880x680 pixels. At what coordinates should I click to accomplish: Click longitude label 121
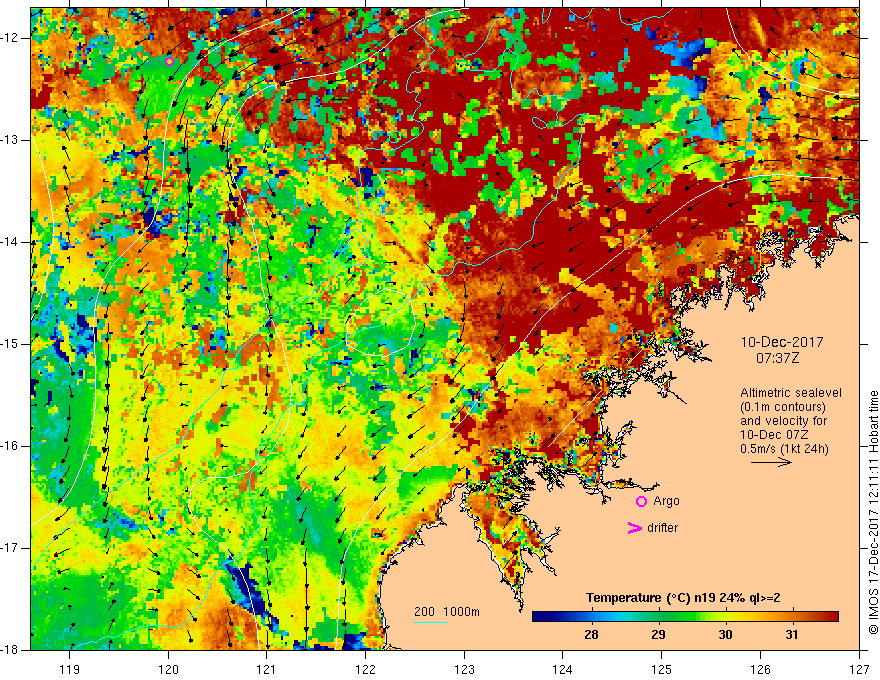tap(267, 669)
